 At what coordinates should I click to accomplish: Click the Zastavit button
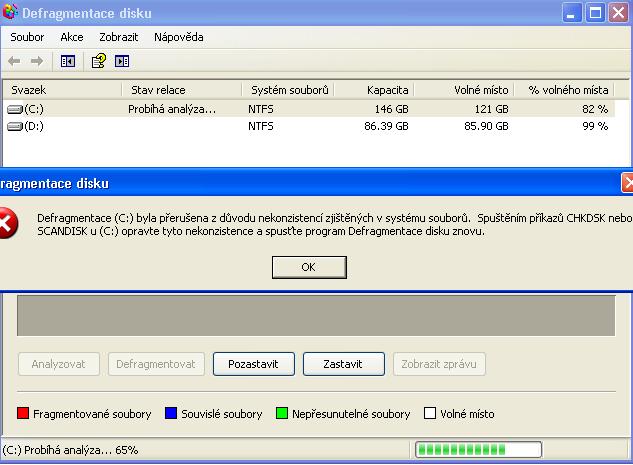coord(344,364)
